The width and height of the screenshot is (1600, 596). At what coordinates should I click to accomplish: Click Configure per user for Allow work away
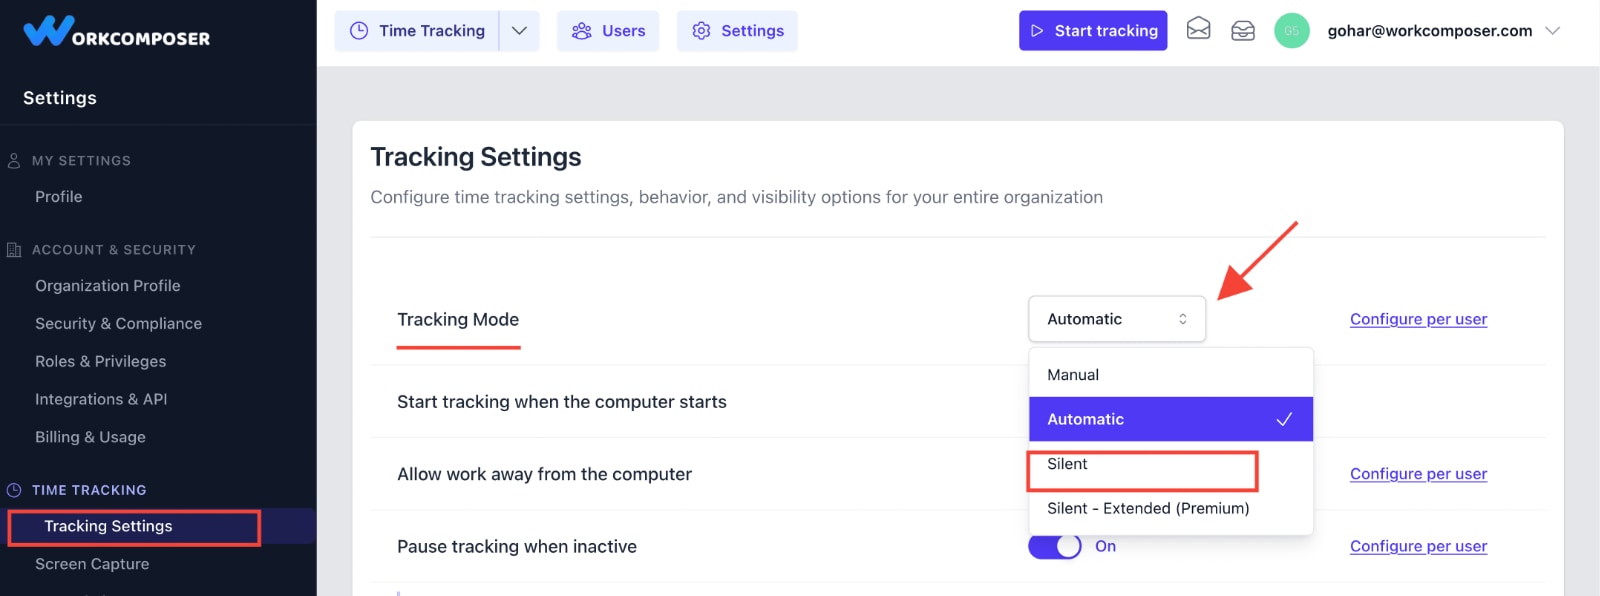click(x=1418, y=474)
